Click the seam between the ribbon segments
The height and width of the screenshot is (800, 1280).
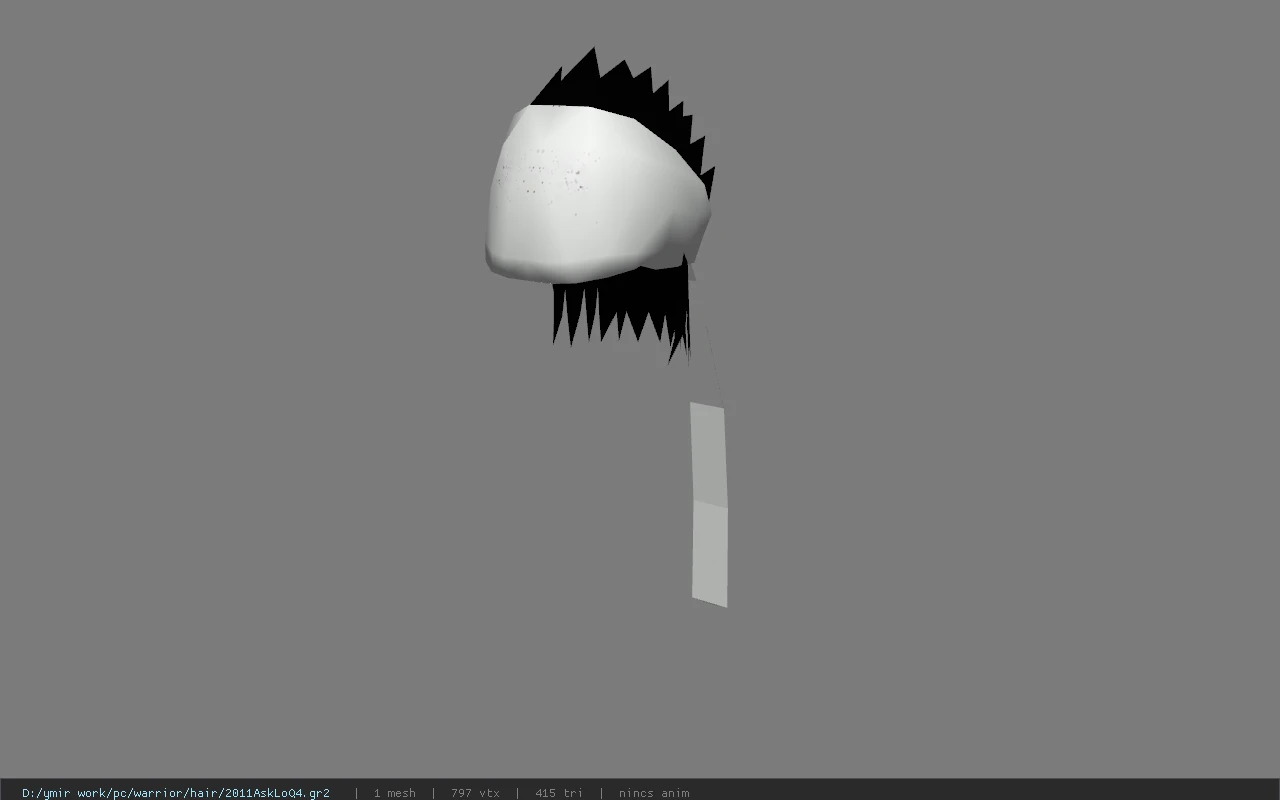click(709, 503)
